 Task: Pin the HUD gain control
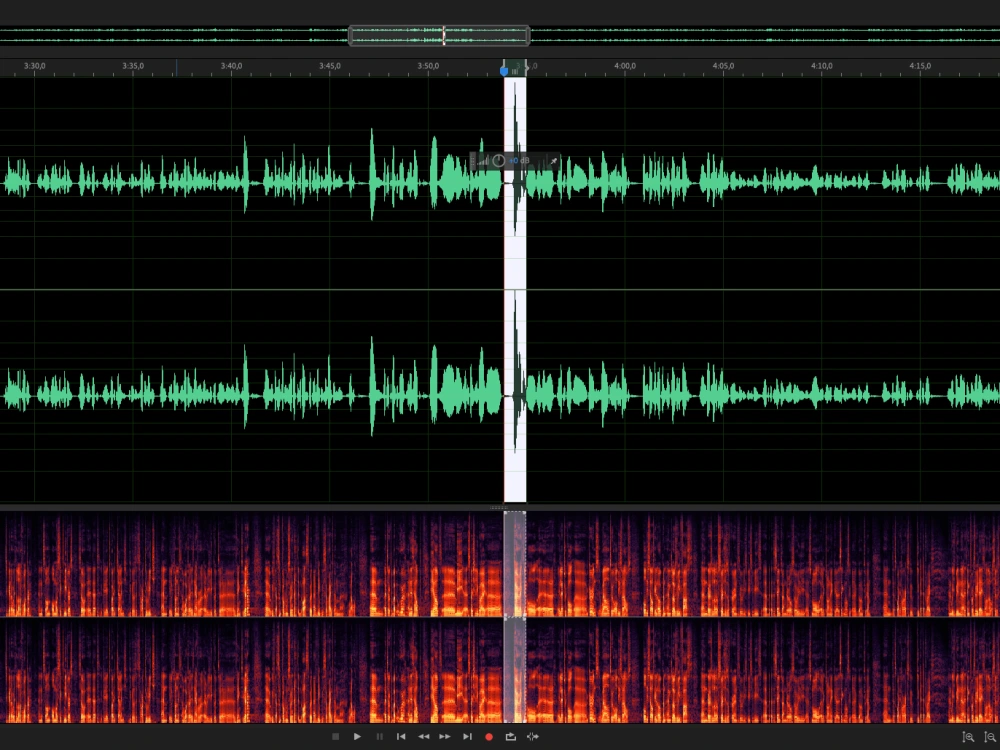click(553, 161)
